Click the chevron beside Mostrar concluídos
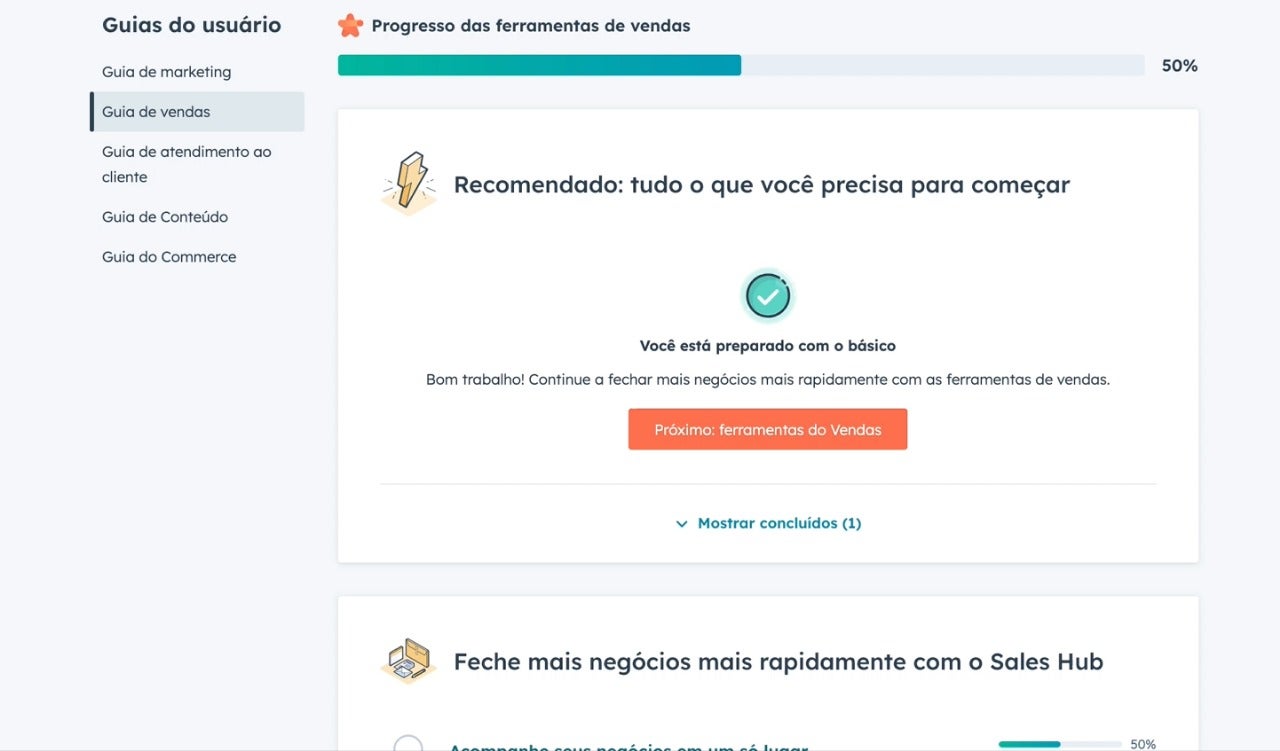Screen dimensions: 1280x751 (x=682, y=524)
